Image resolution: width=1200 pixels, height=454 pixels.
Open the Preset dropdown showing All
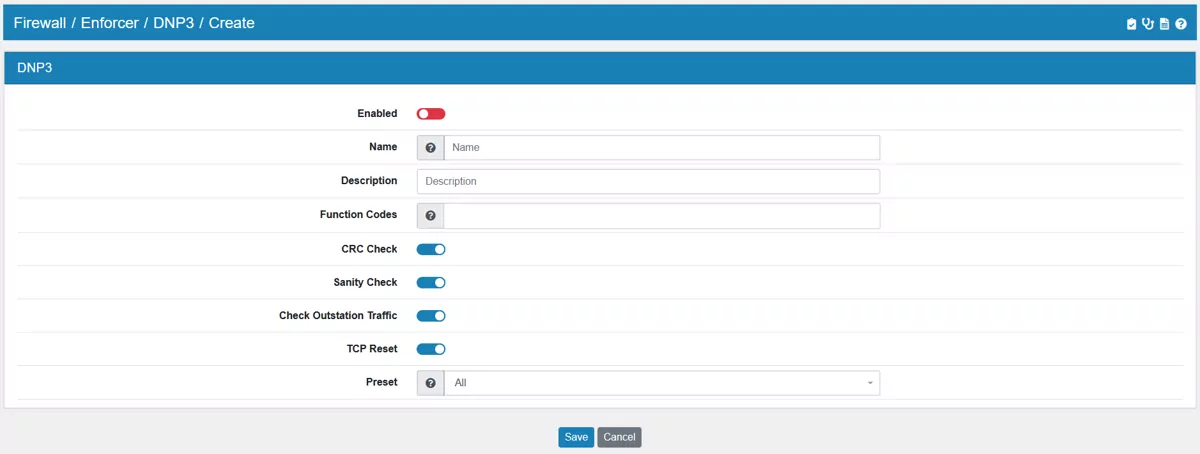pos(660,383)
